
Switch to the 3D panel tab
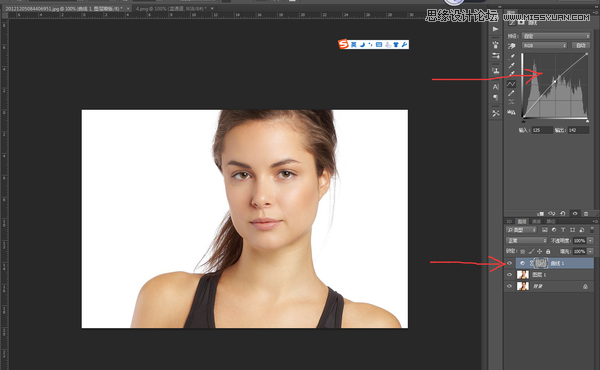tap(509, 222)
